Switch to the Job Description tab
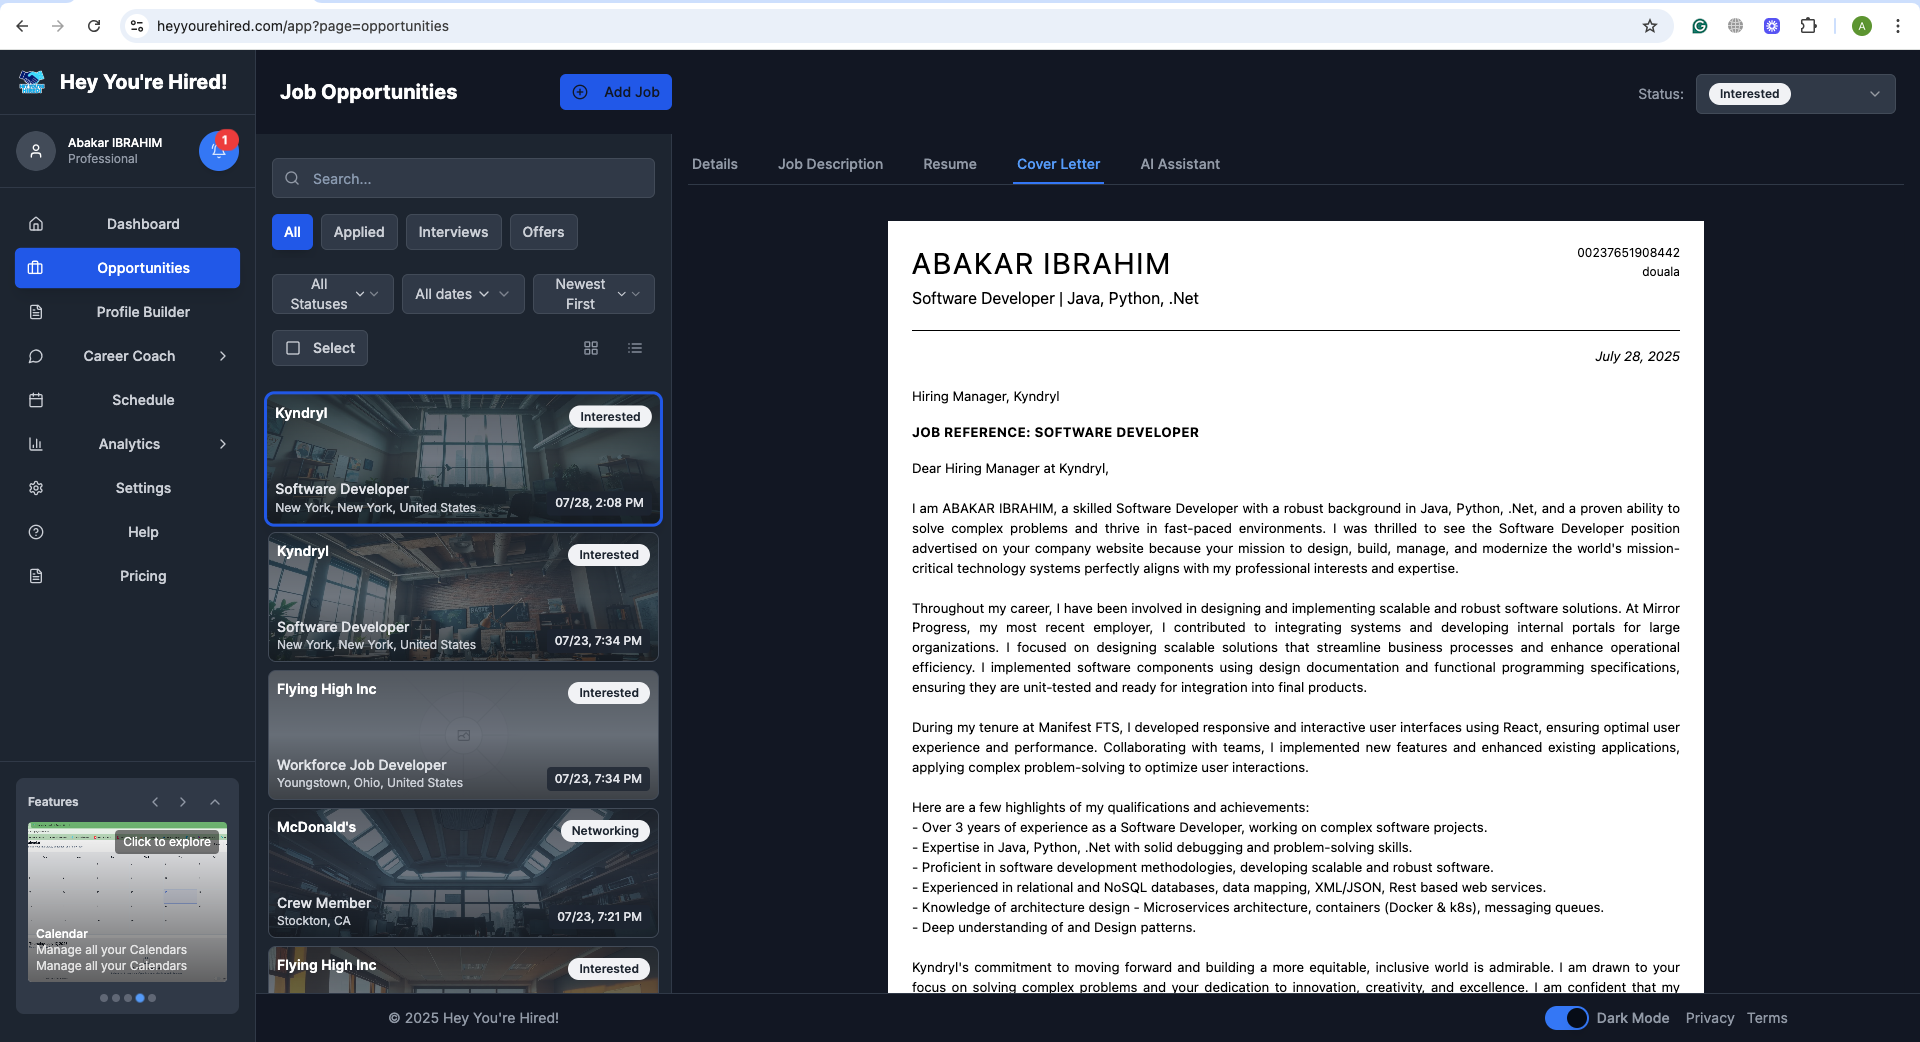This screenshot has height=1042, width=1920. (x=830, y=164)
